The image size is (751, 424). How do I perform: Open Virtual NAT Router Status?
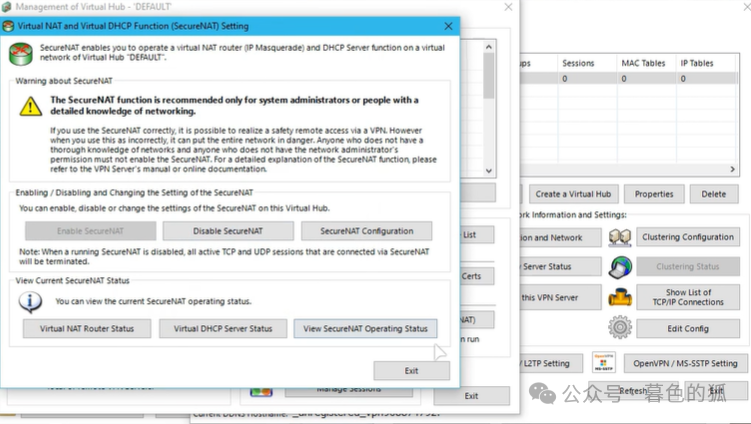[87, 328]
